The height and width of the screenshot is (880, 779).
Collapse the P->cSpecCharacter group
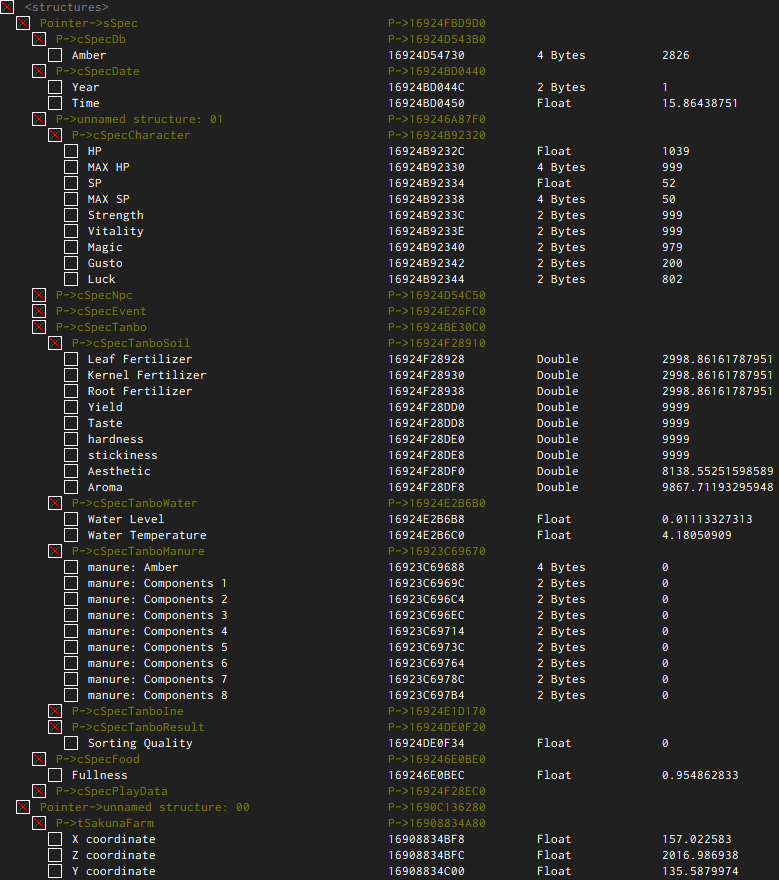click(x=55, y=135)
